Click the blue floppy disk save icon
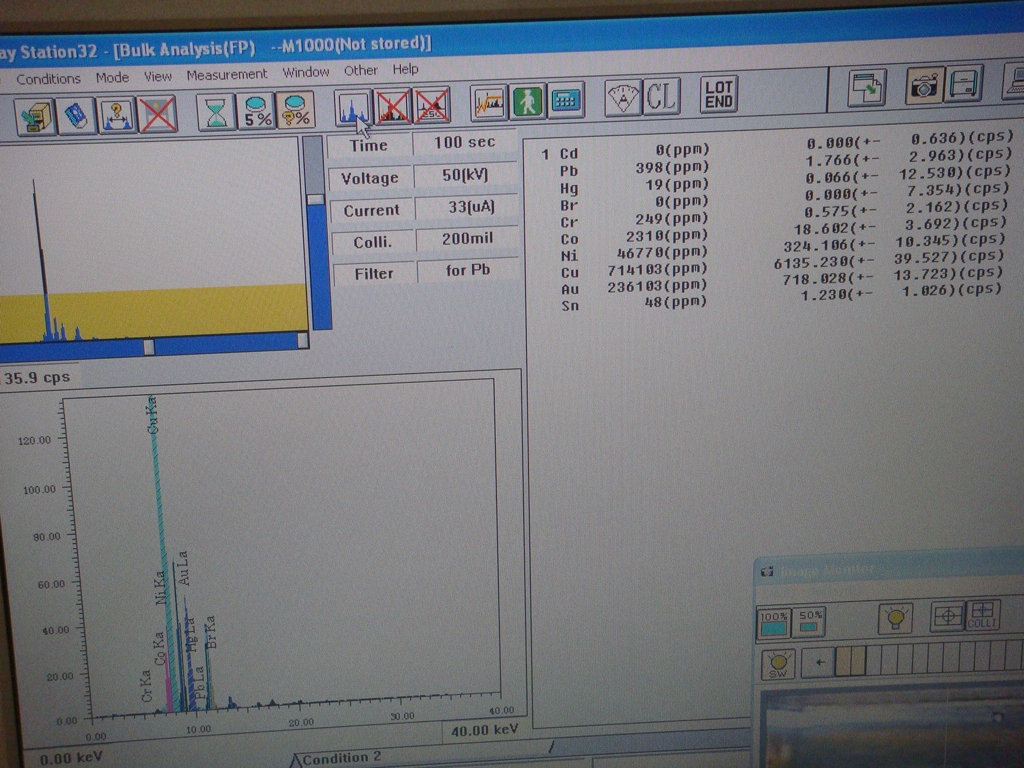 coord(76,116)
